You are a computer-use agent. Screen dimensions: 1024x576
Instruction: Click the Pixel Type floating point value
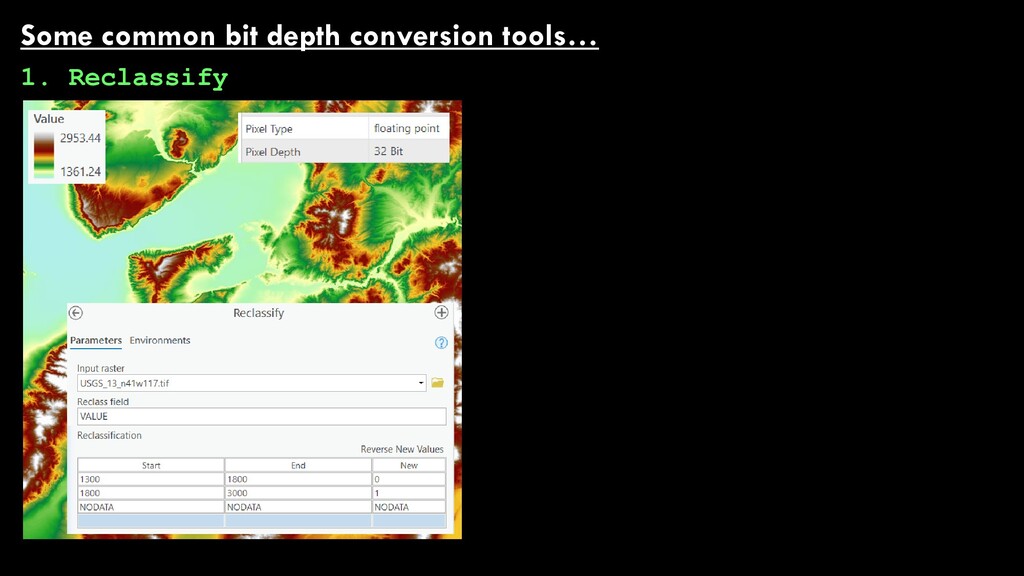click(x=406, y=129)
